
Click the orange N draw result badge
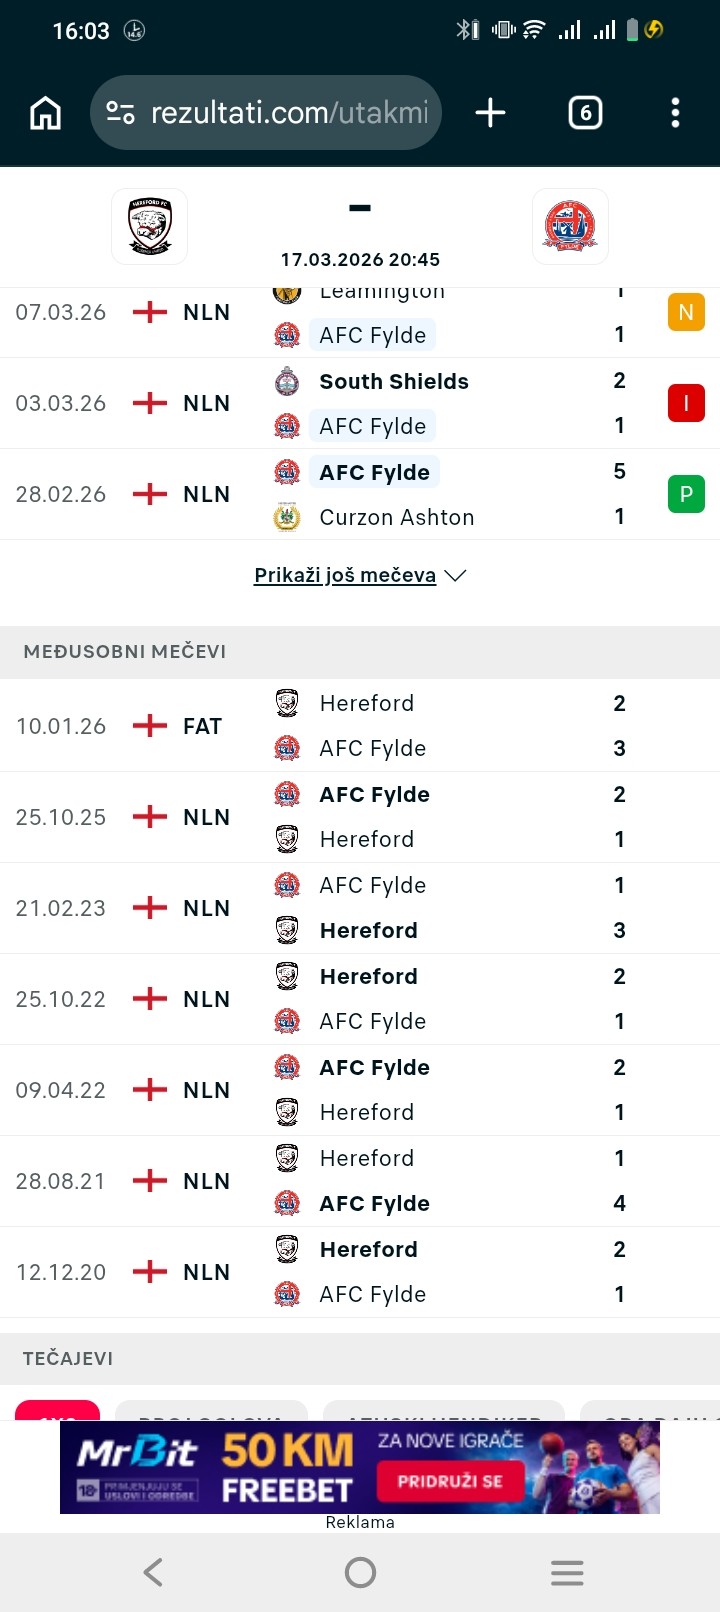click(686, 312)
